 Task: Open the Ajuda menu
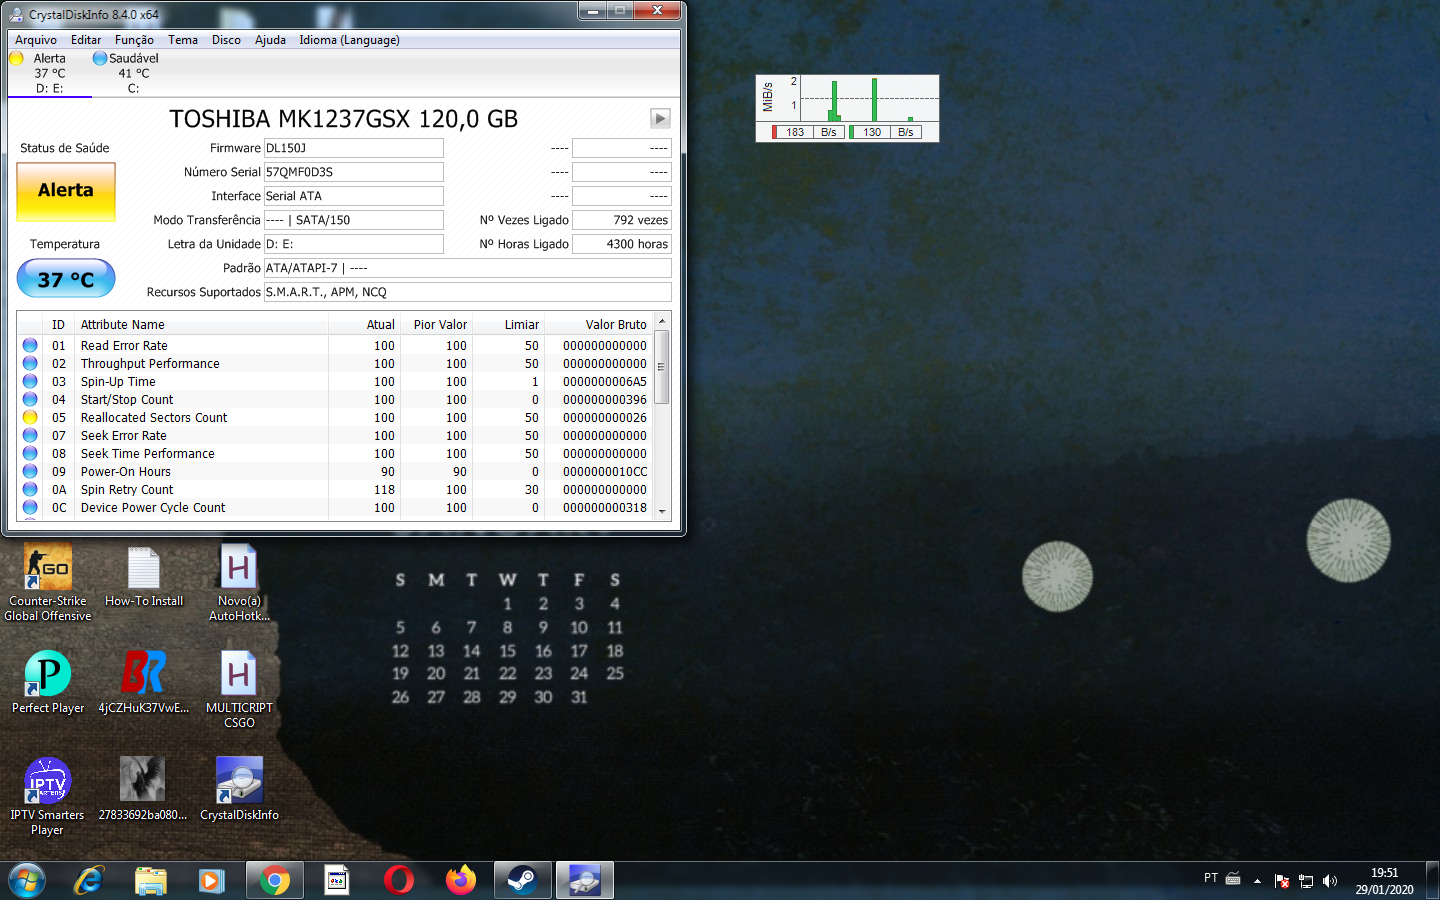click(270, 40)
